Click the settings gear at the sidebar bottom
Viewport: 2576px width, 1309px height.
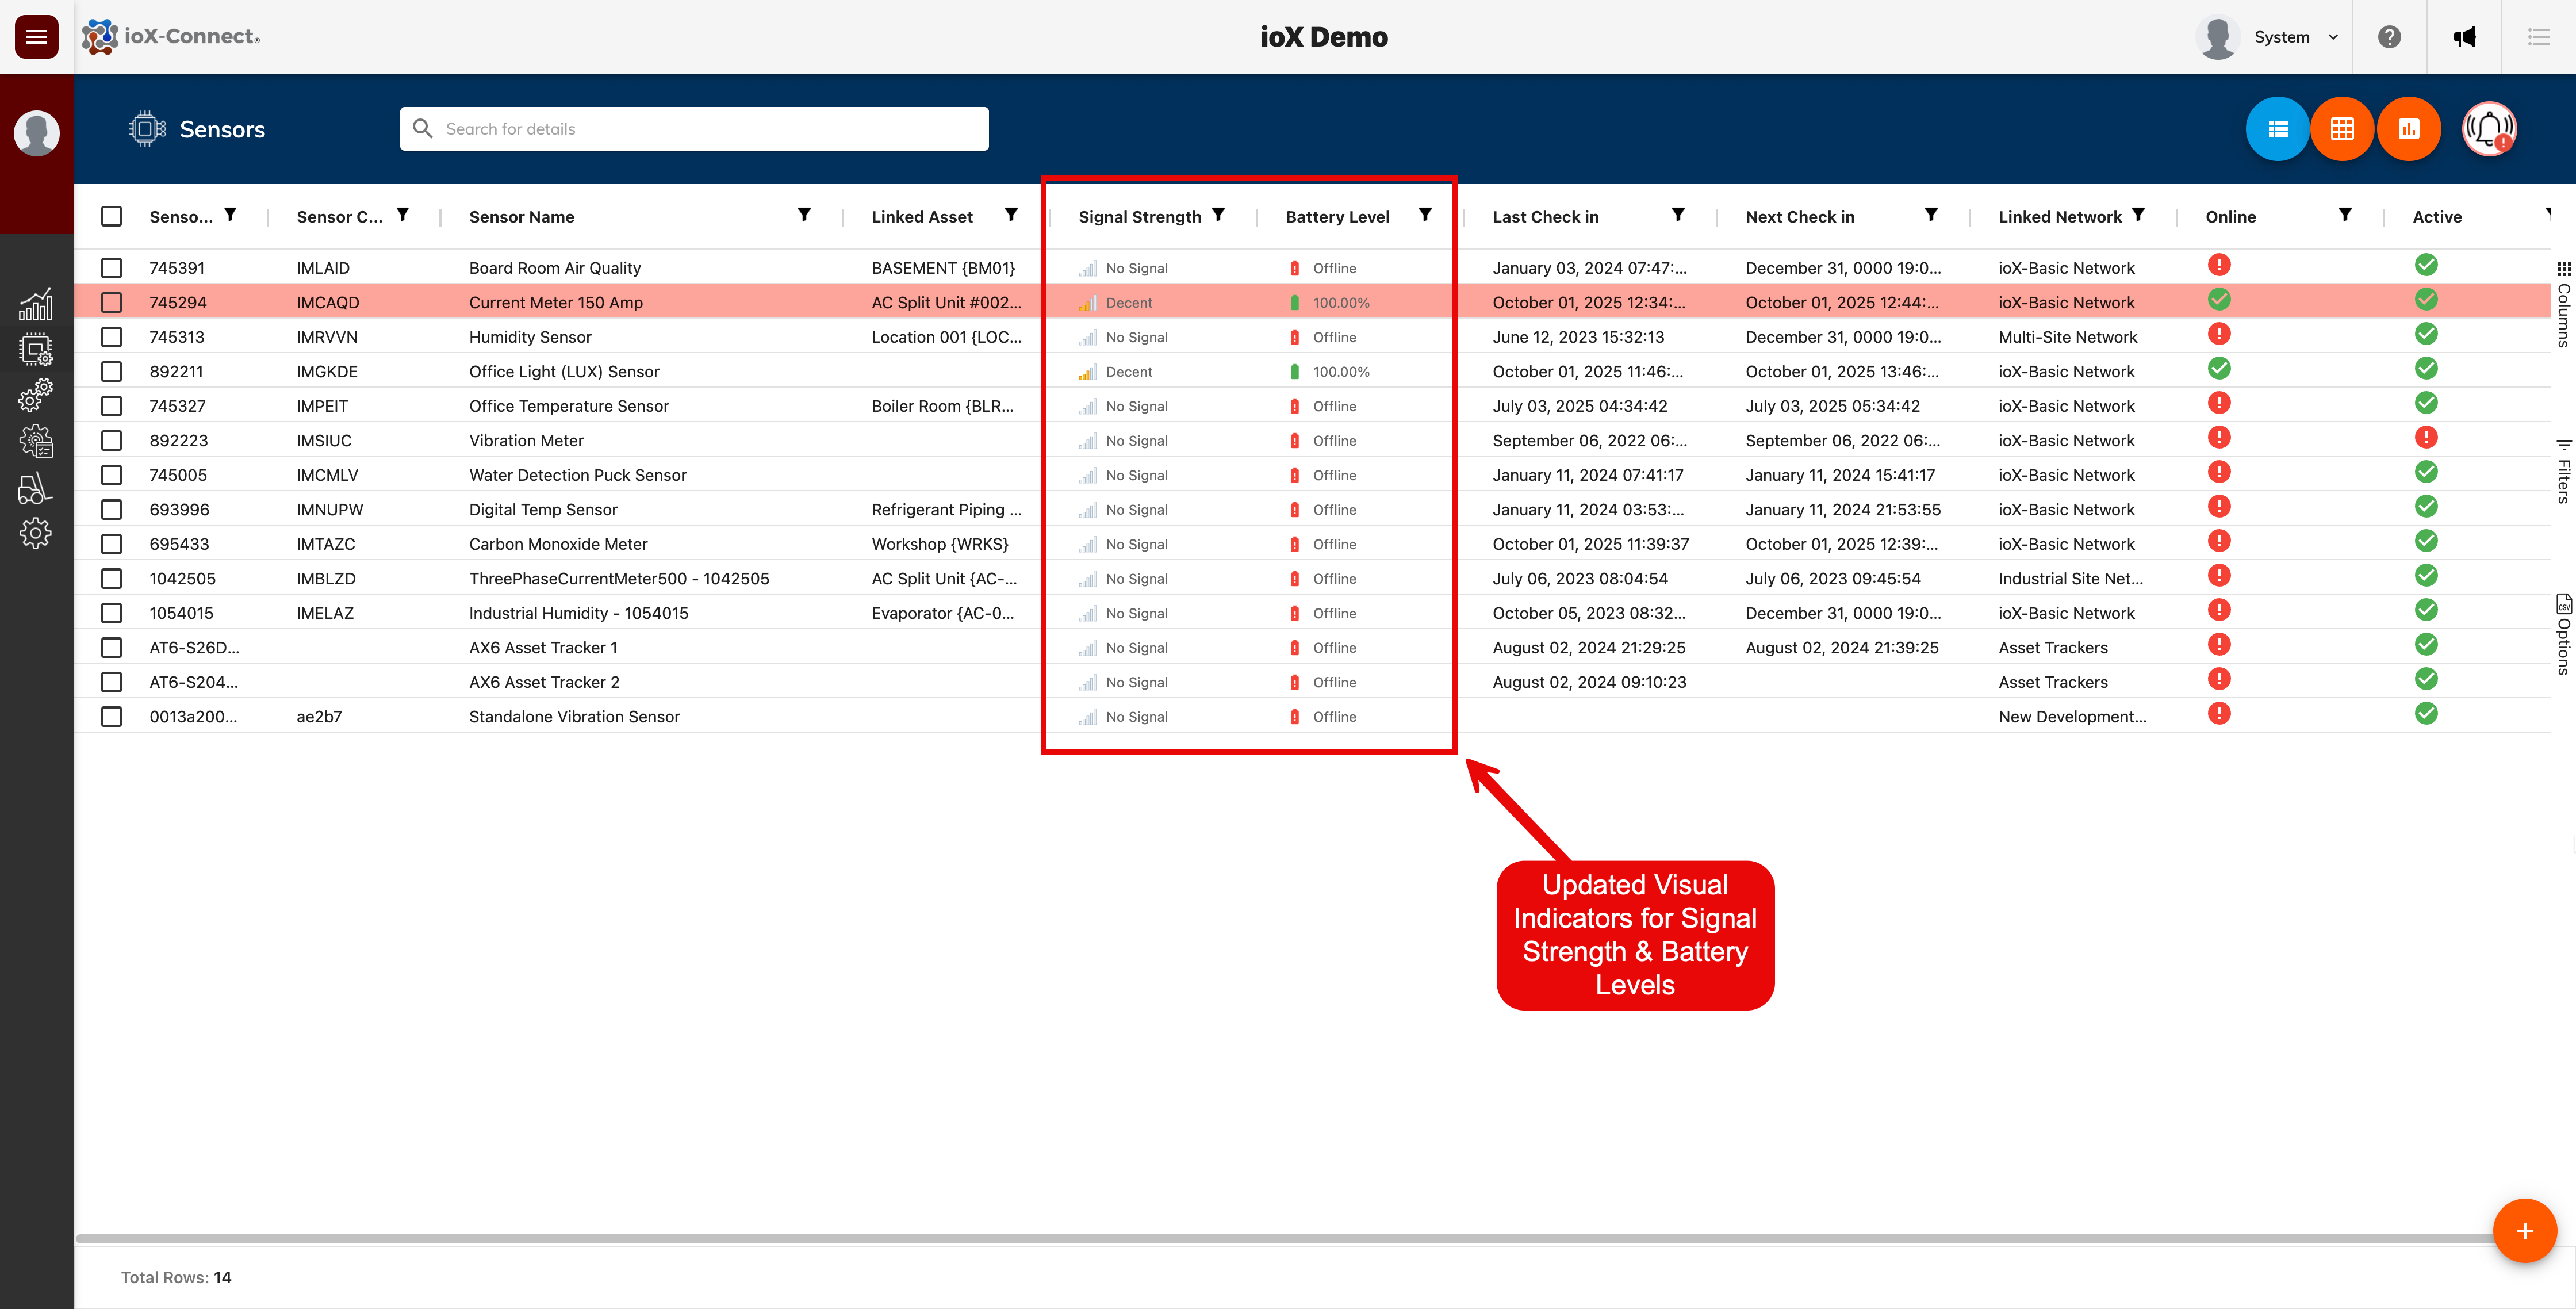(36, 532)
